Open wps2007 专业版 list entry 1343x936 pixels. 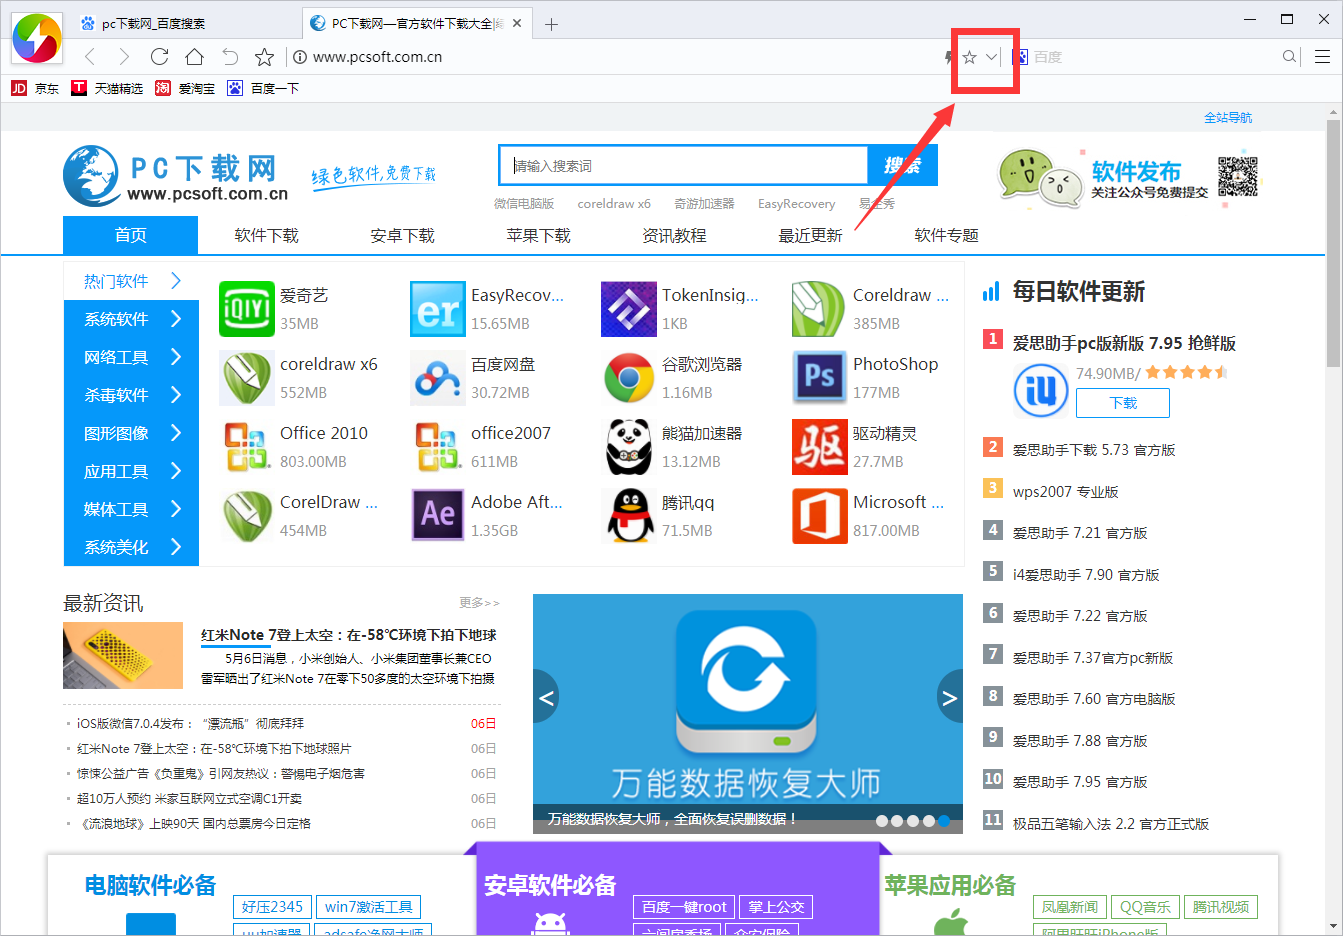[1066, 492]
